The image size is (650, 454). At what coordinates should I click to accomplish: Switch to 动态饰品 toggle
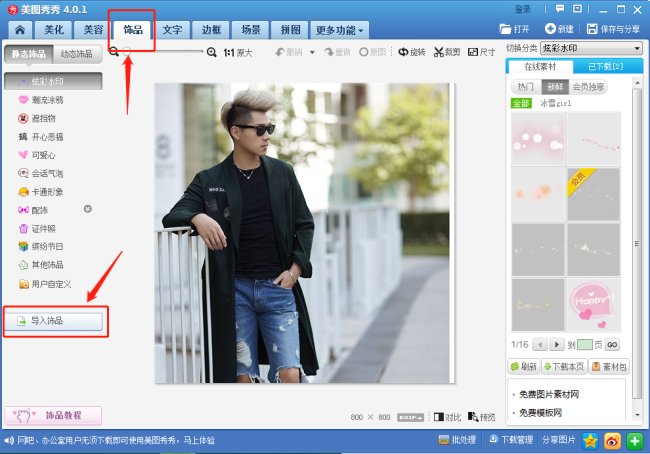(77, 54)
